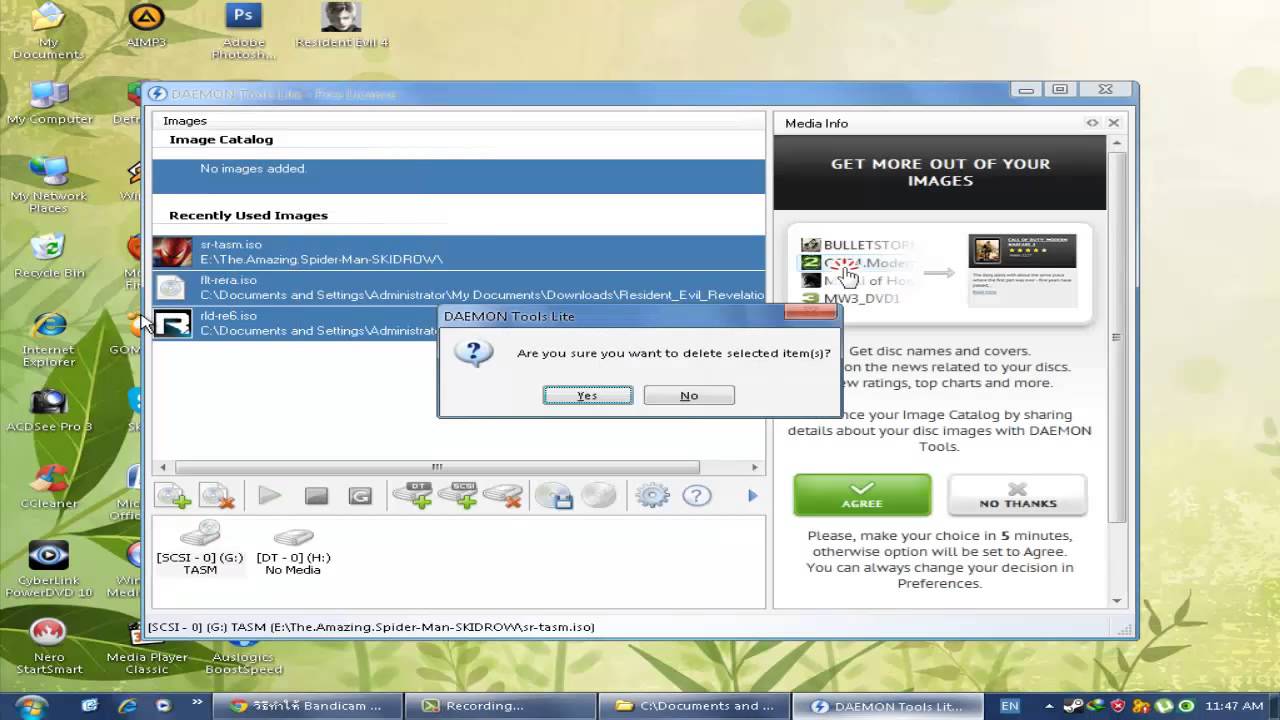Screen dimensions: 1280x720
Task: Confirm deletion with Yes button
Action: pos(588,396)
